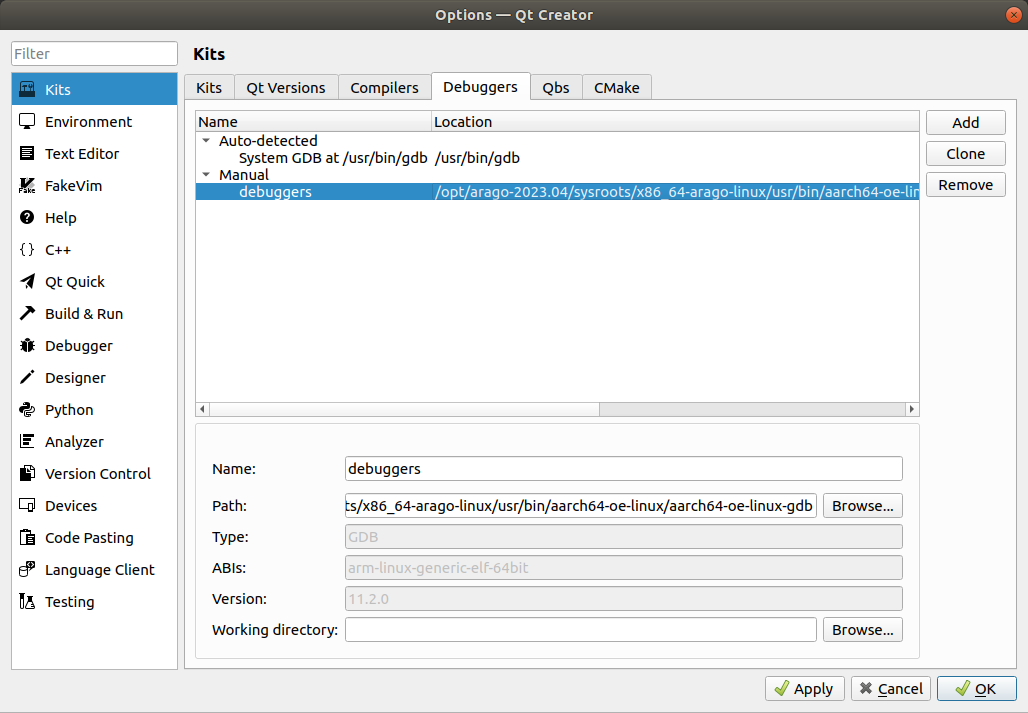Select System GDB at /usr/bin/gdb entry
Screen dimensions: 1028x713
click(333, 158)
